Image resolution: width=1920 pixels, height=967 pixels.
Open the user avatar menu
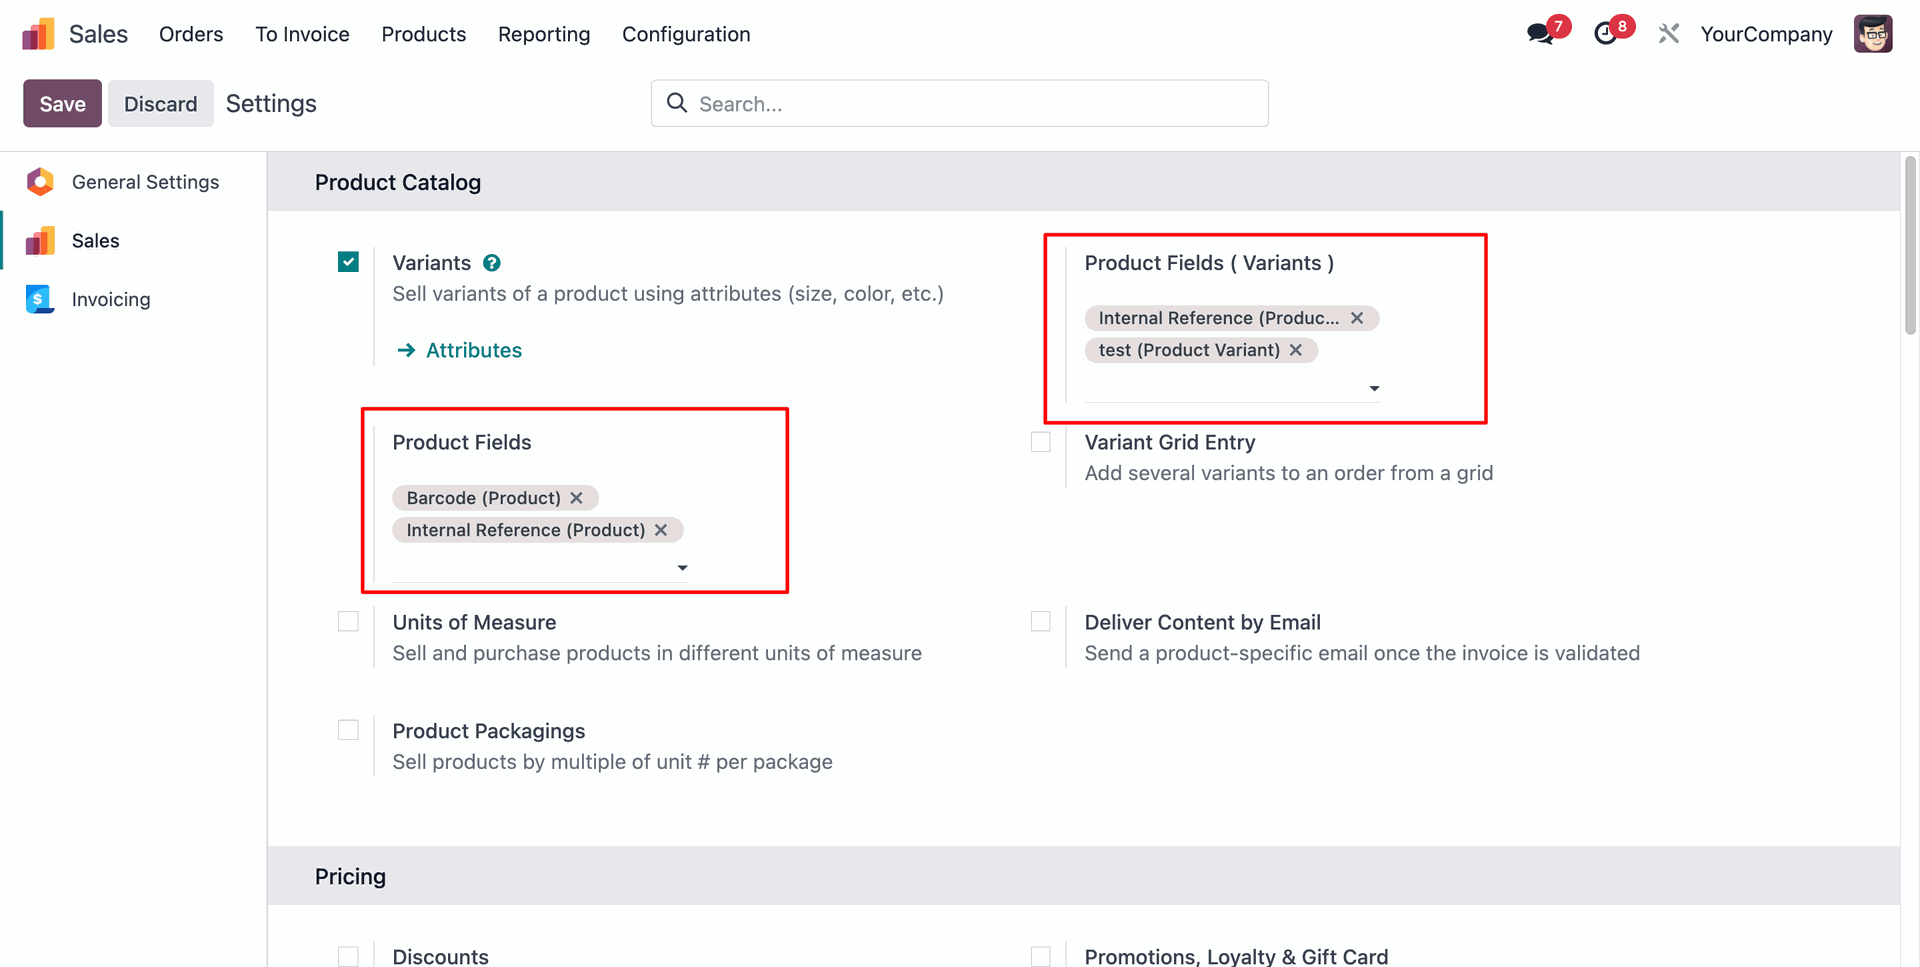tap(1872, 34)
